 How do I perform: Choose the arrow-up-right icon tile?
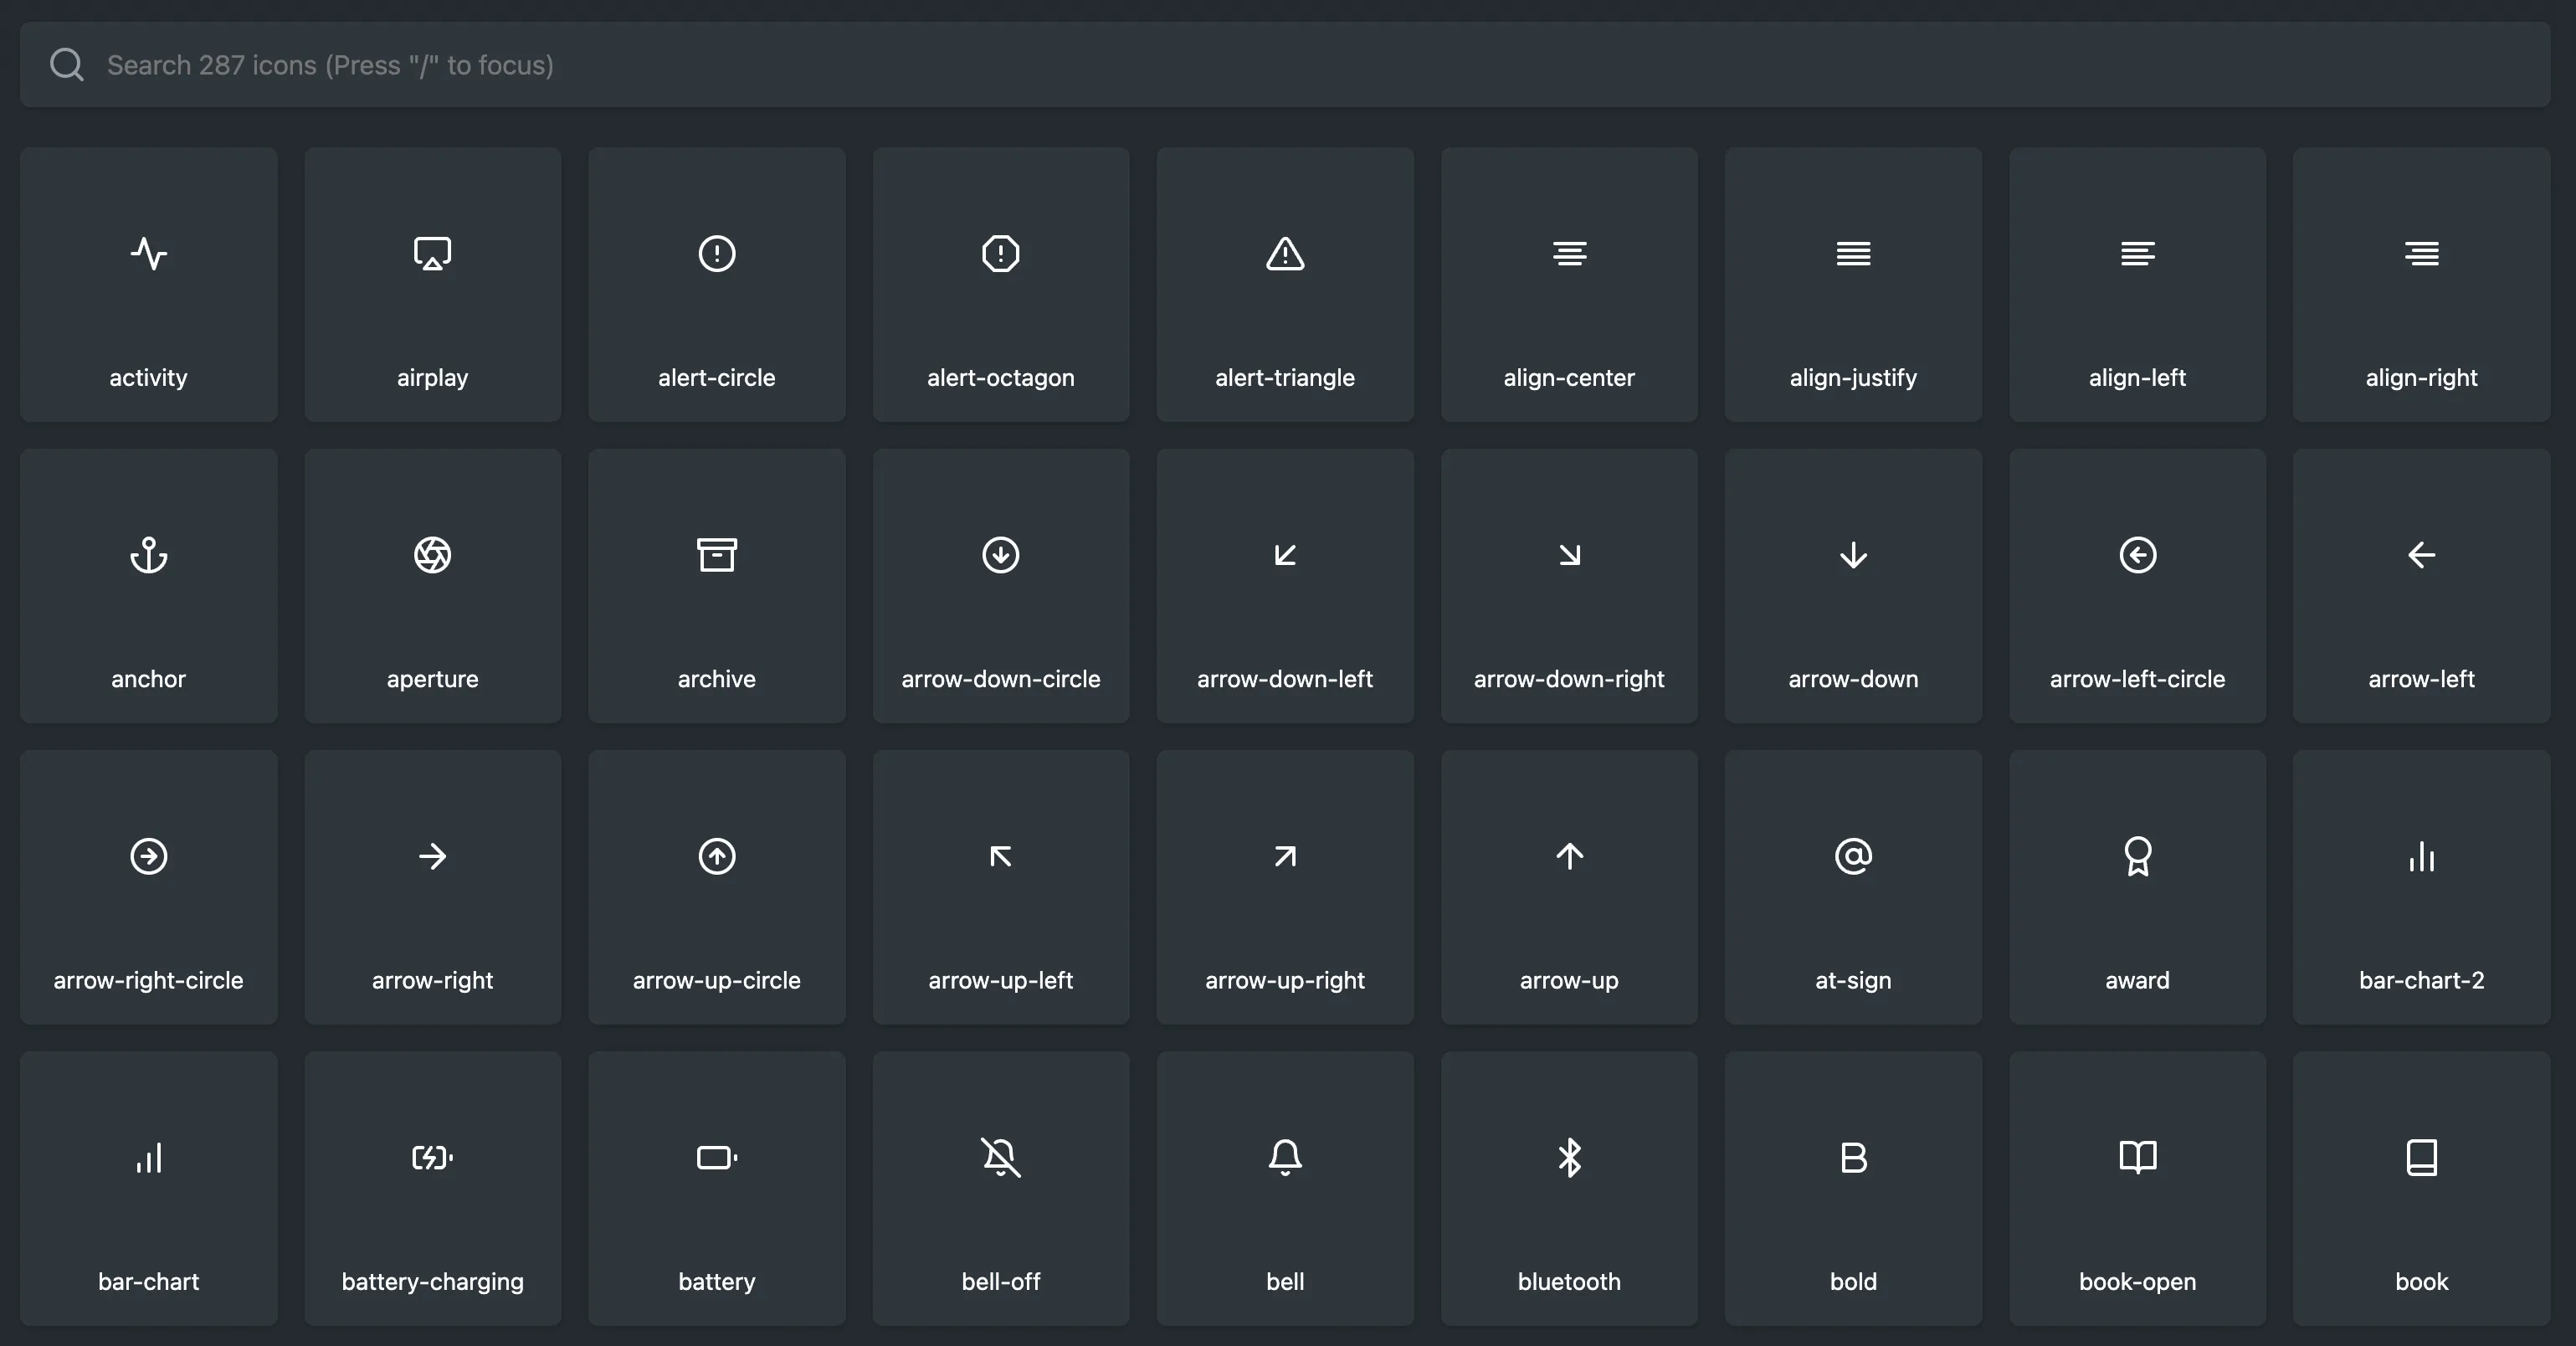1285,887
